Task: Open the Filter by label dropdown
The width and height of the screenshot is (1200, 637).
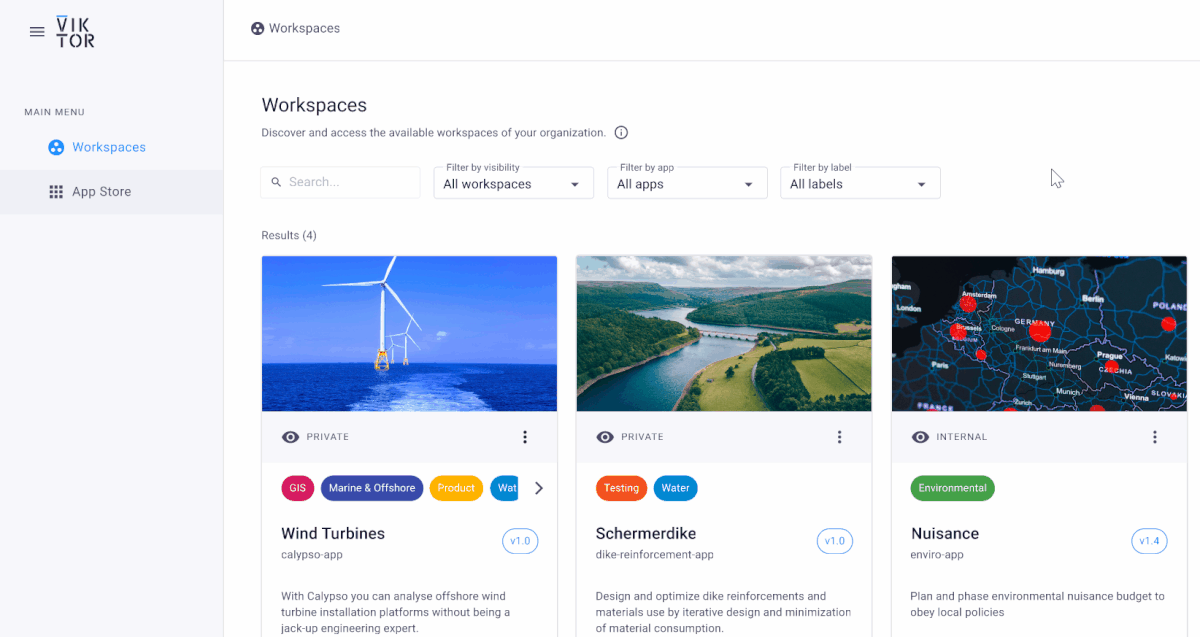Action: coord(860,183)
